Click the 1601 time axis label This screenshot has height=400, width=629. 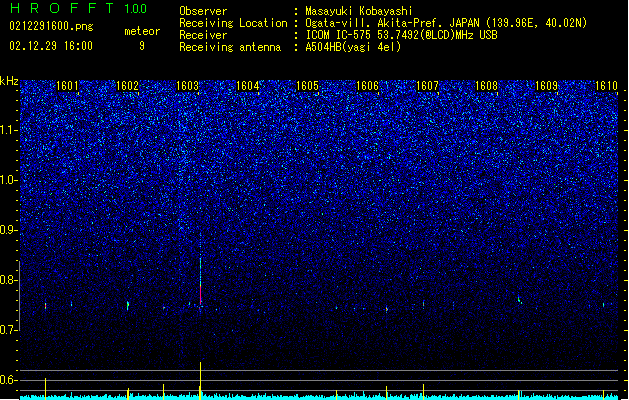pos(67,85)
